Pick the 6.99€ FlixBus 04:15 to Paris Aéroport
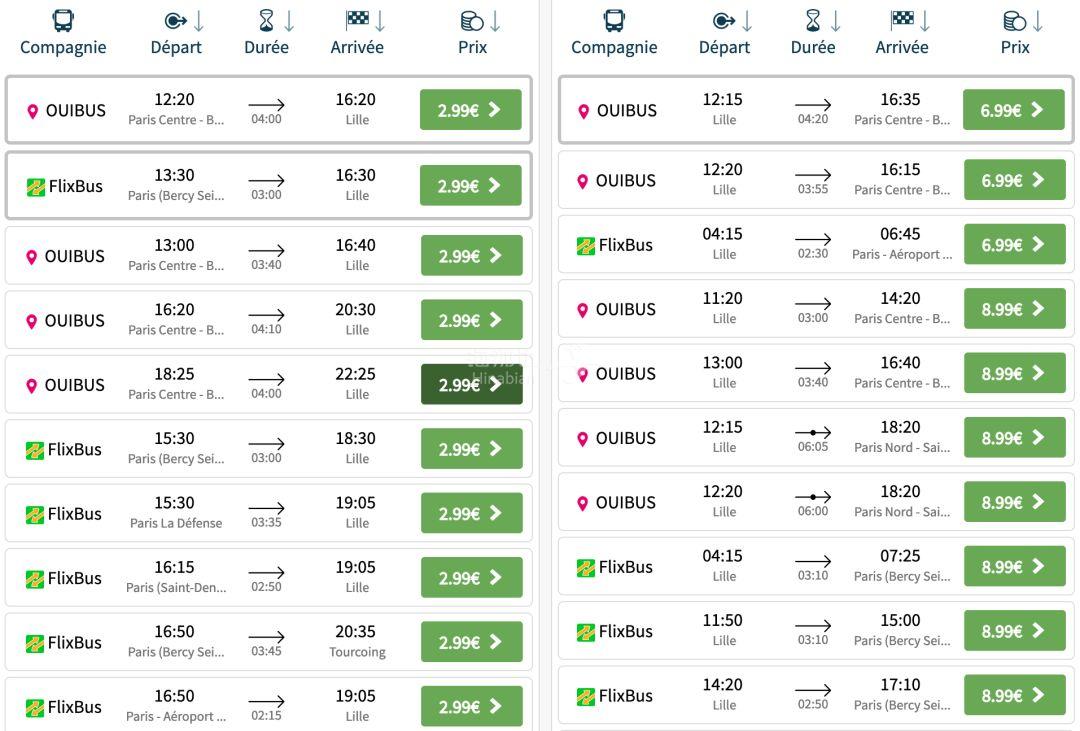Viewport: 1080px width, 731px height. tap(1015, 245)
